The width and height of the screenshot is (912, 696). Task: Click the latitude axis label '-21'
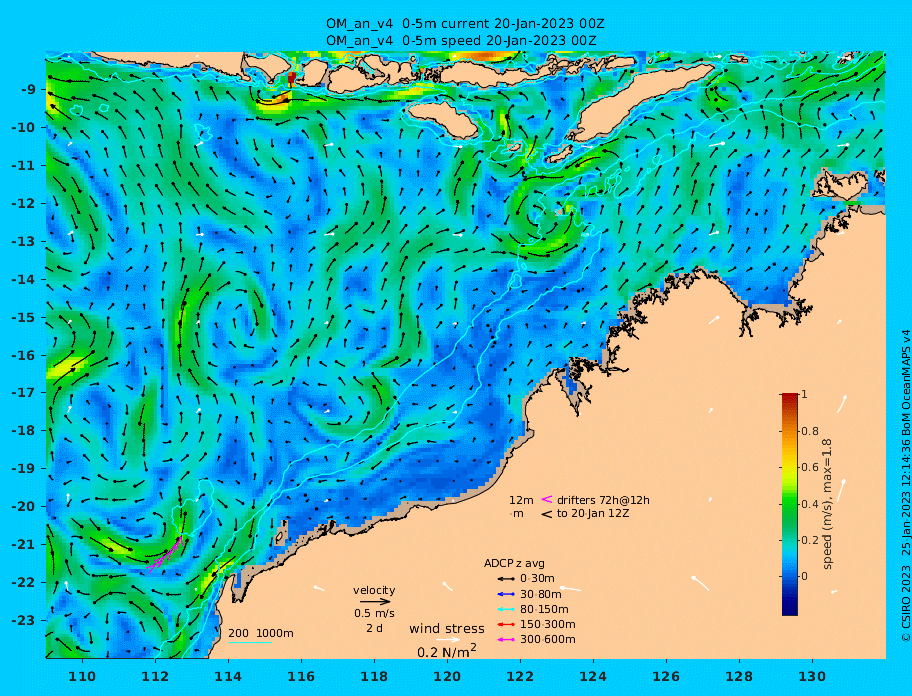pos(24,544)
